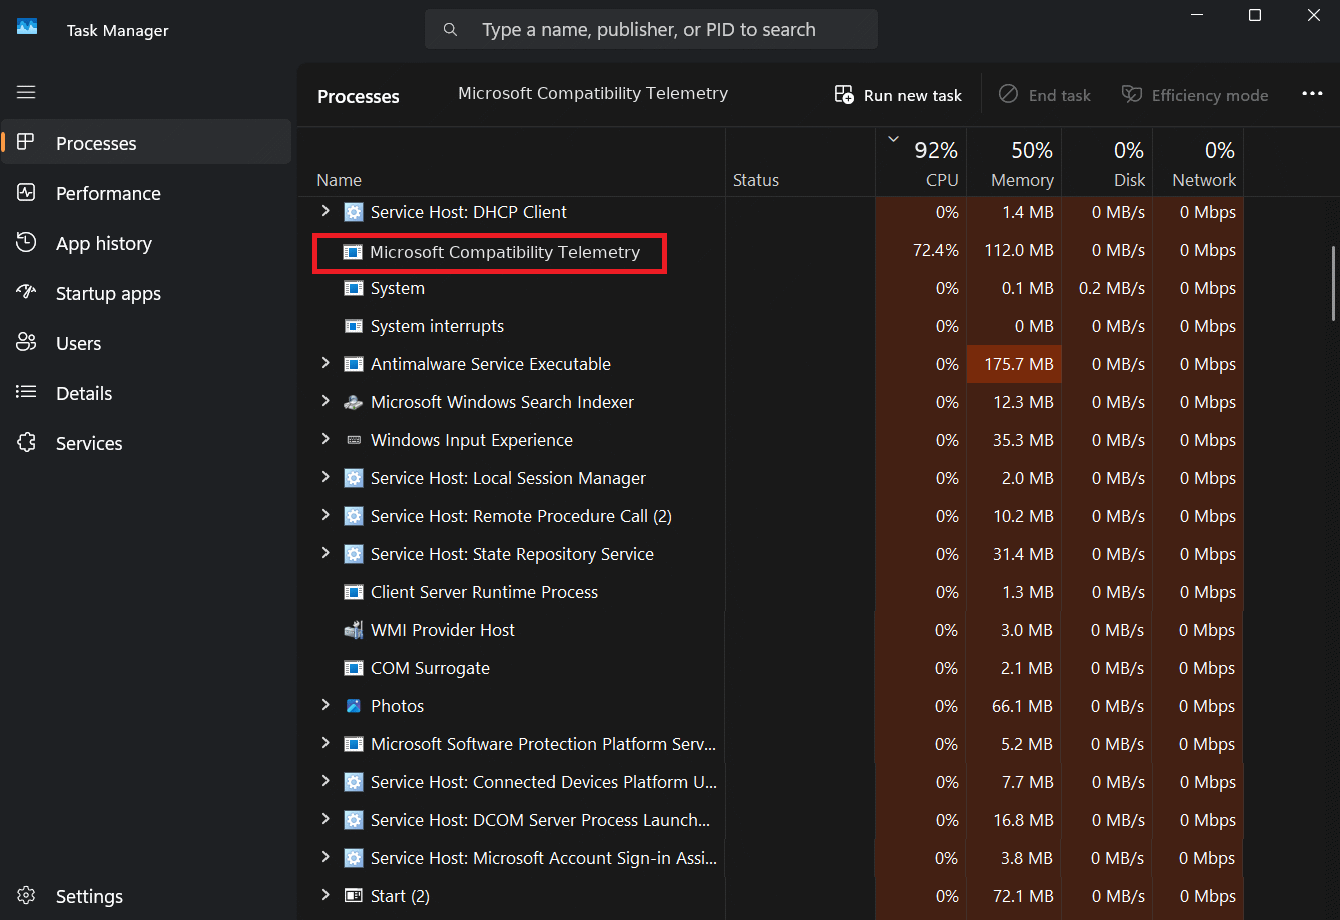The height and width of the screenshot is (920, 1340).
Task: Click the Photos app icon in list
Action: click(x=353, y=706)
